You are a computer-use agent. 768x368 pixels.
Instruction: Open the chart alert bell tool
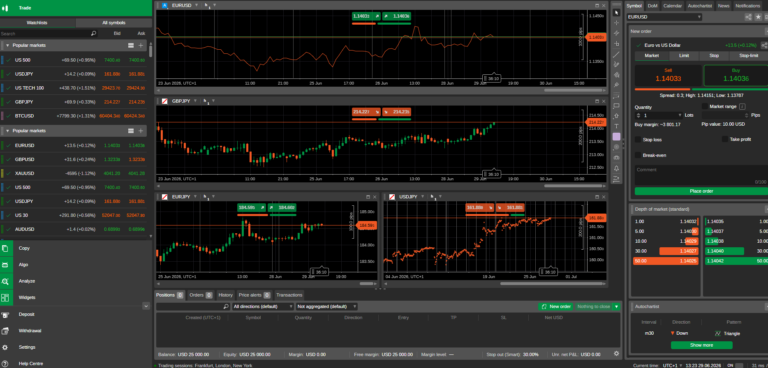click(x=616, y=168)
